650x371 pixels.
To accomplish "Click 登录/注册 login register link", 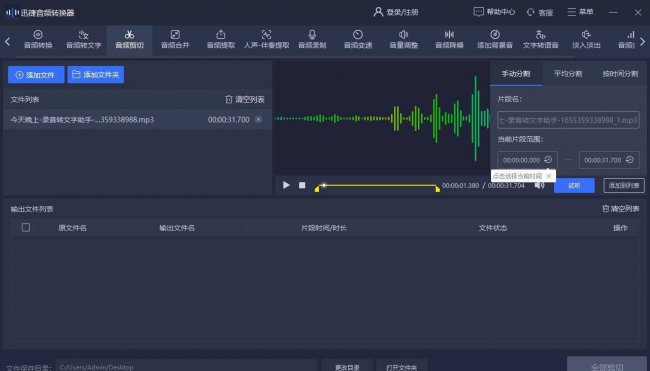I will 396,12.
